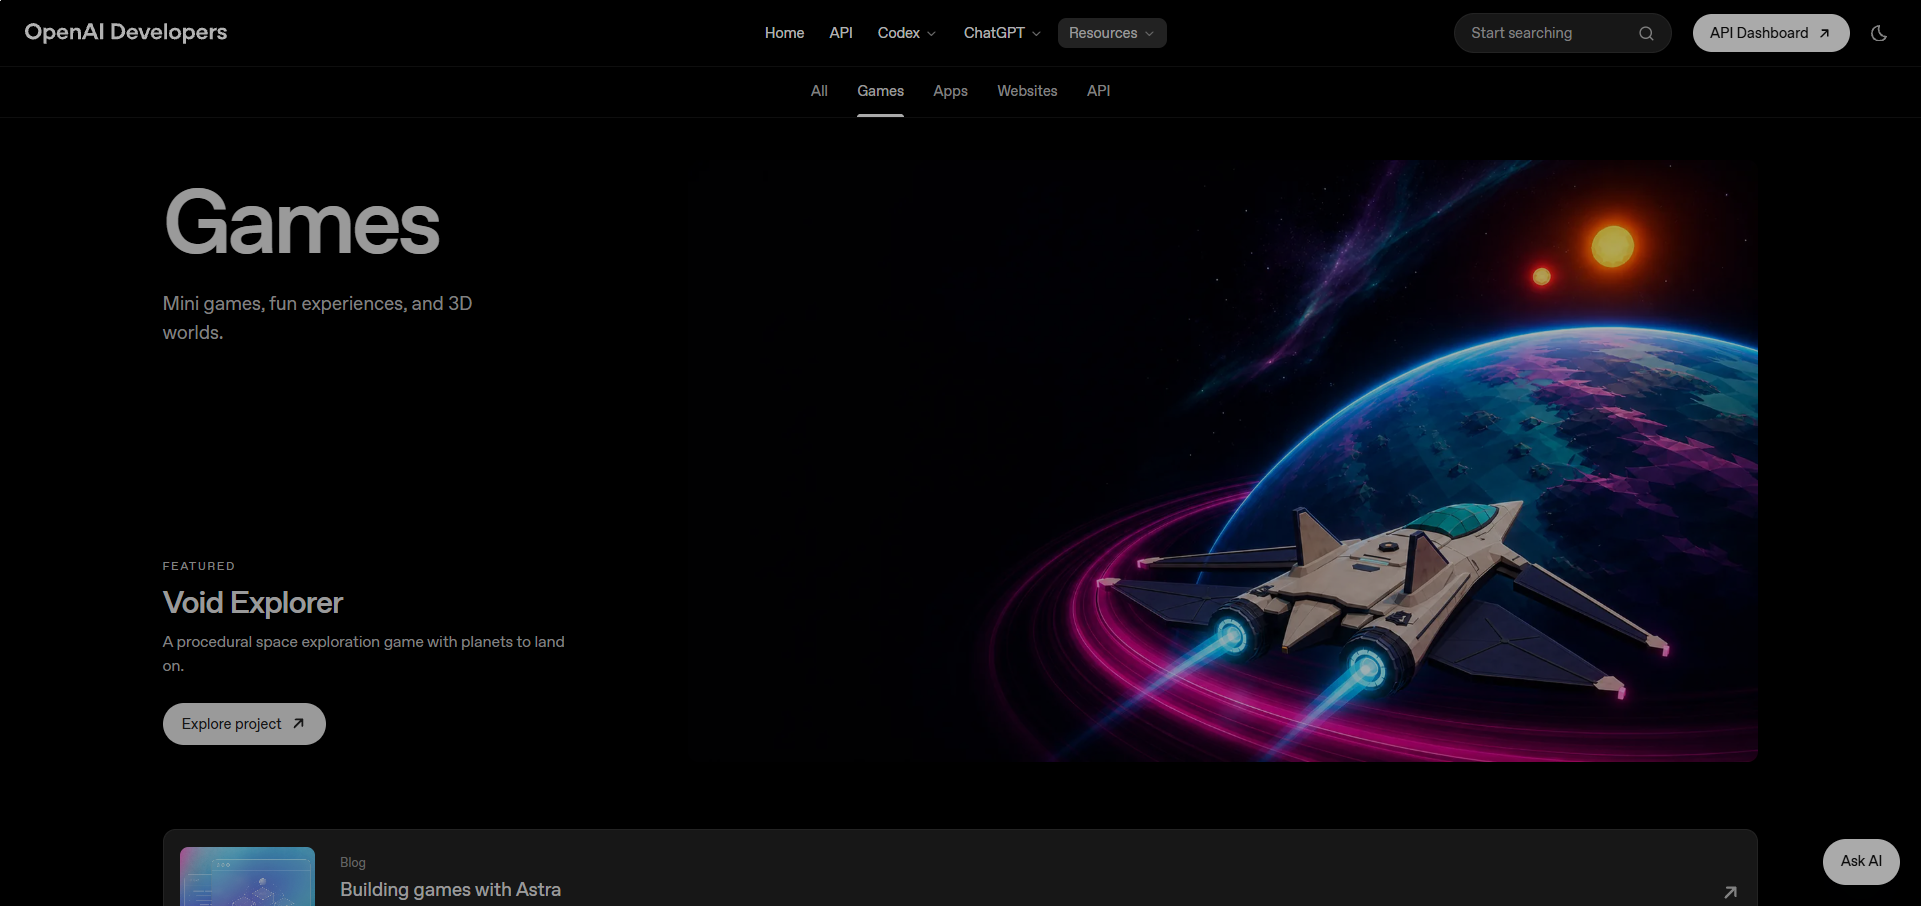Go to Home in top navigation
1921x906 pixels.
pos(784,33)
